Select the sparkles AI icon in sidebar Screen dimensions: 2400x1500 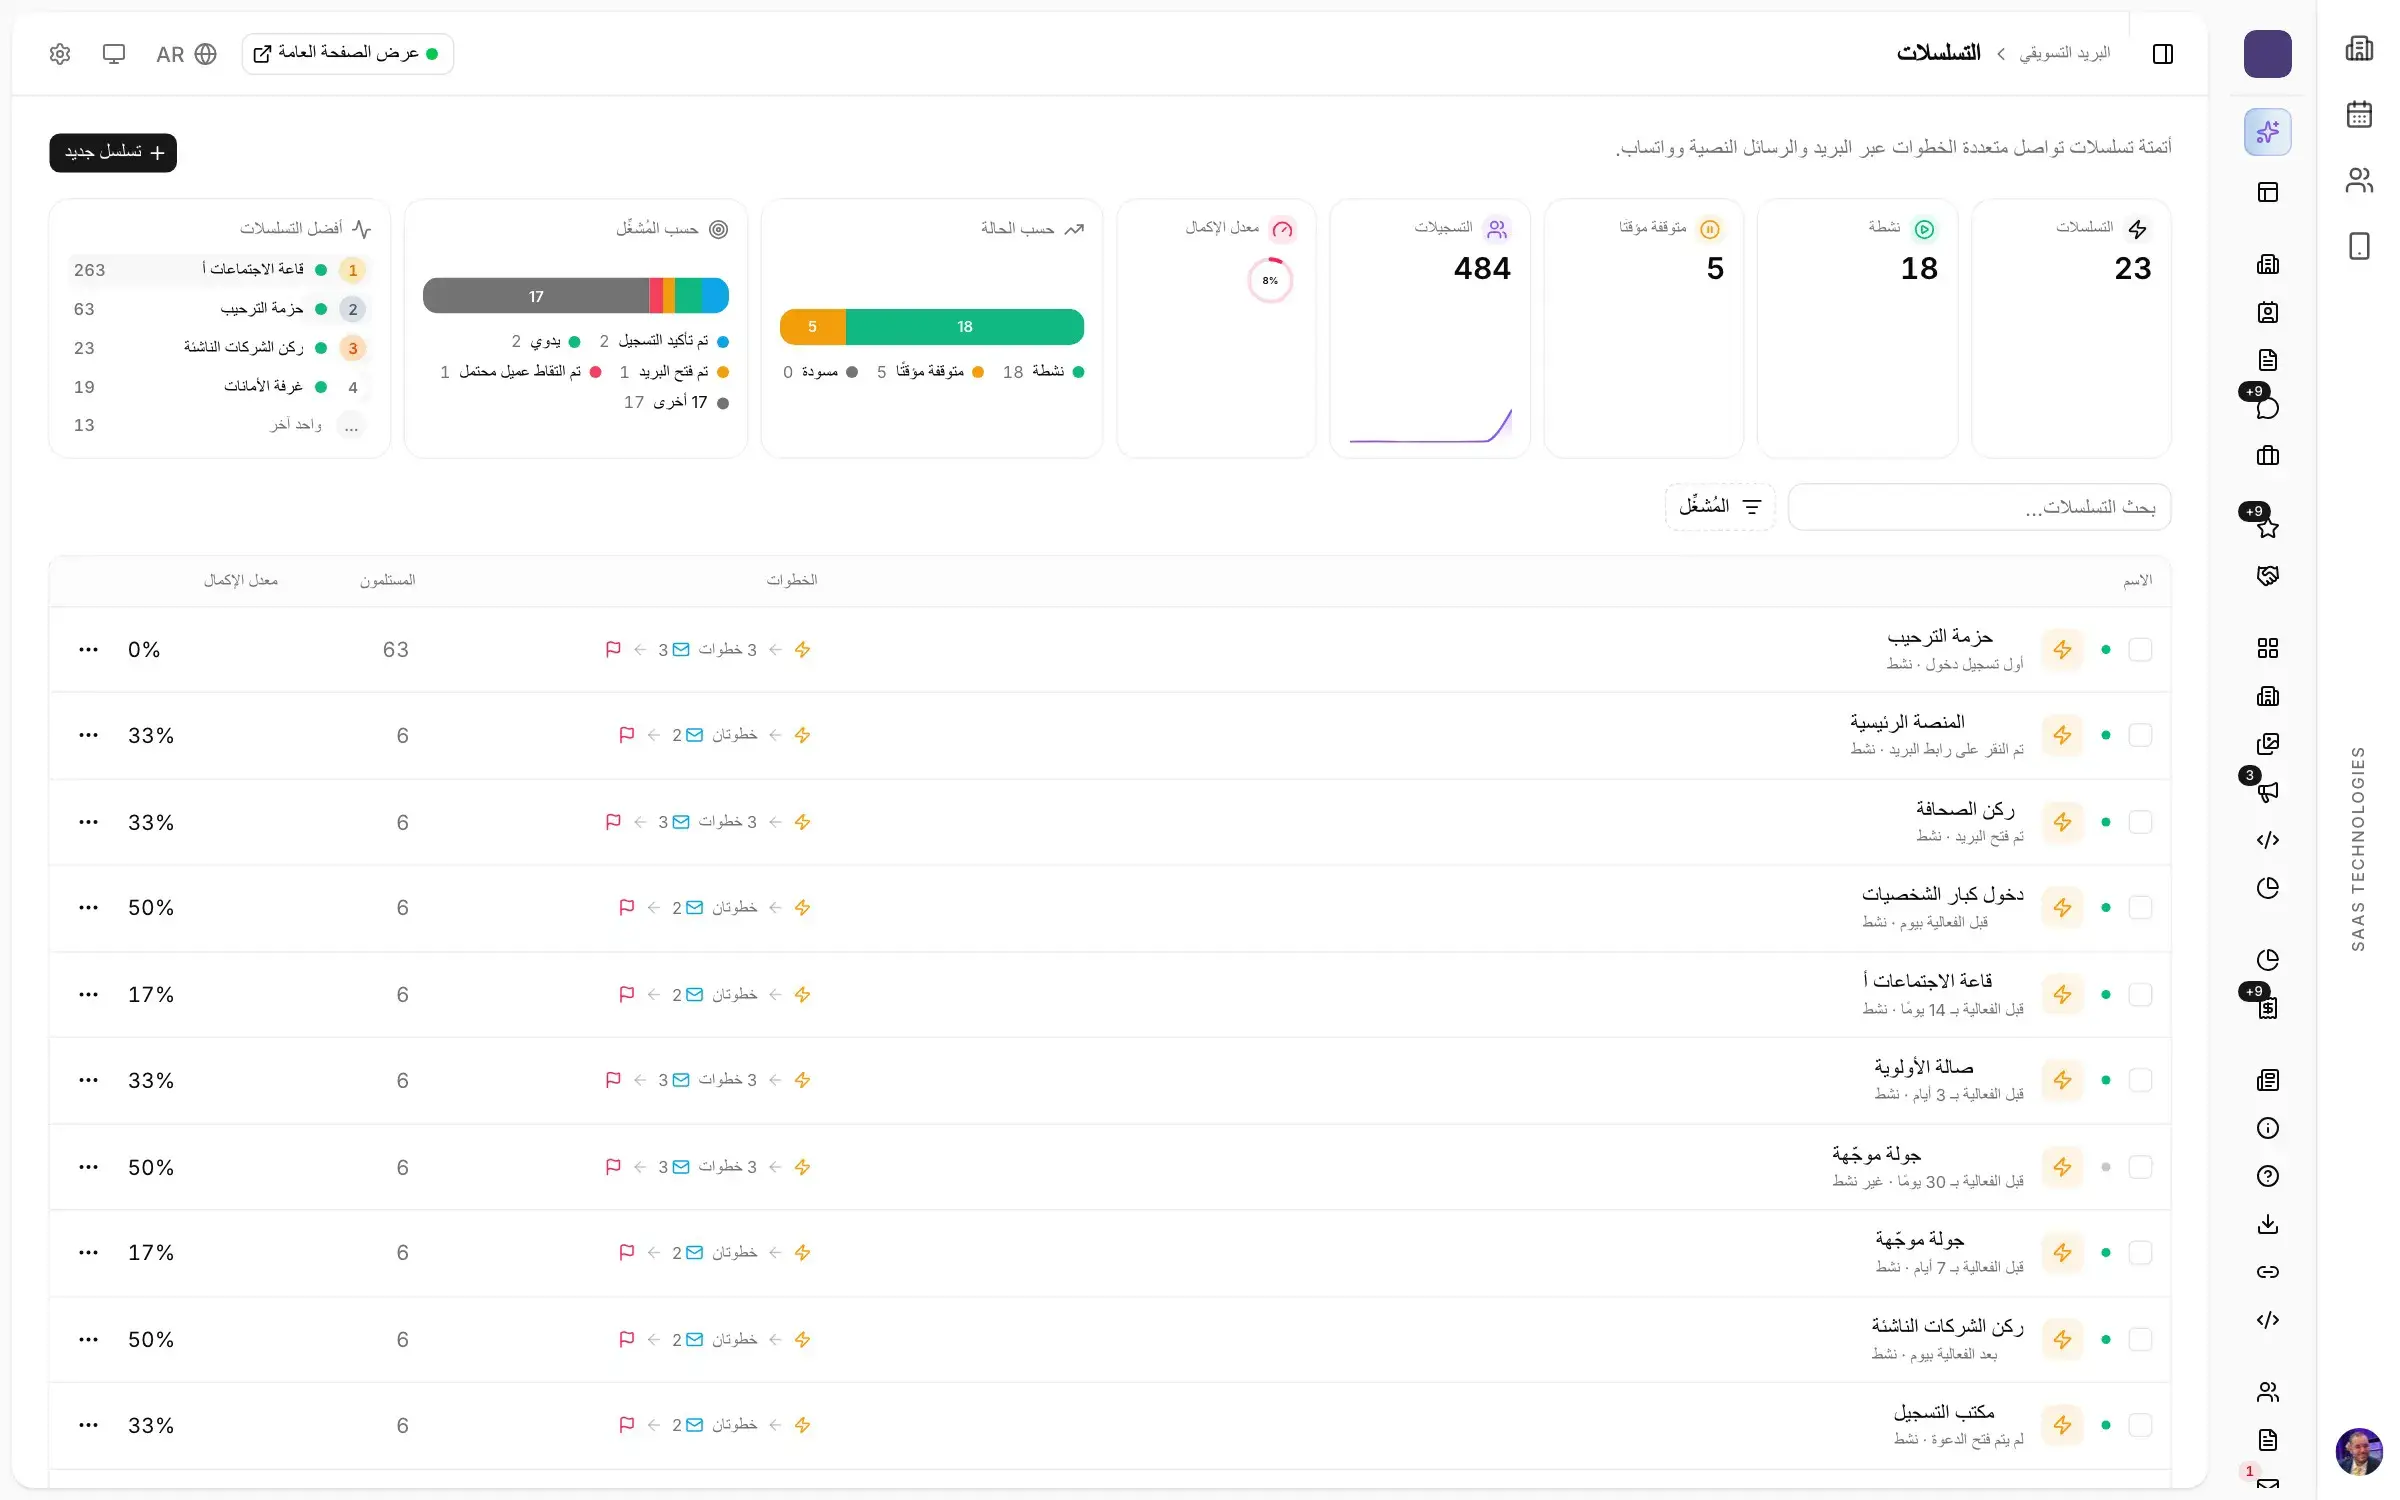coord(2267,132)
